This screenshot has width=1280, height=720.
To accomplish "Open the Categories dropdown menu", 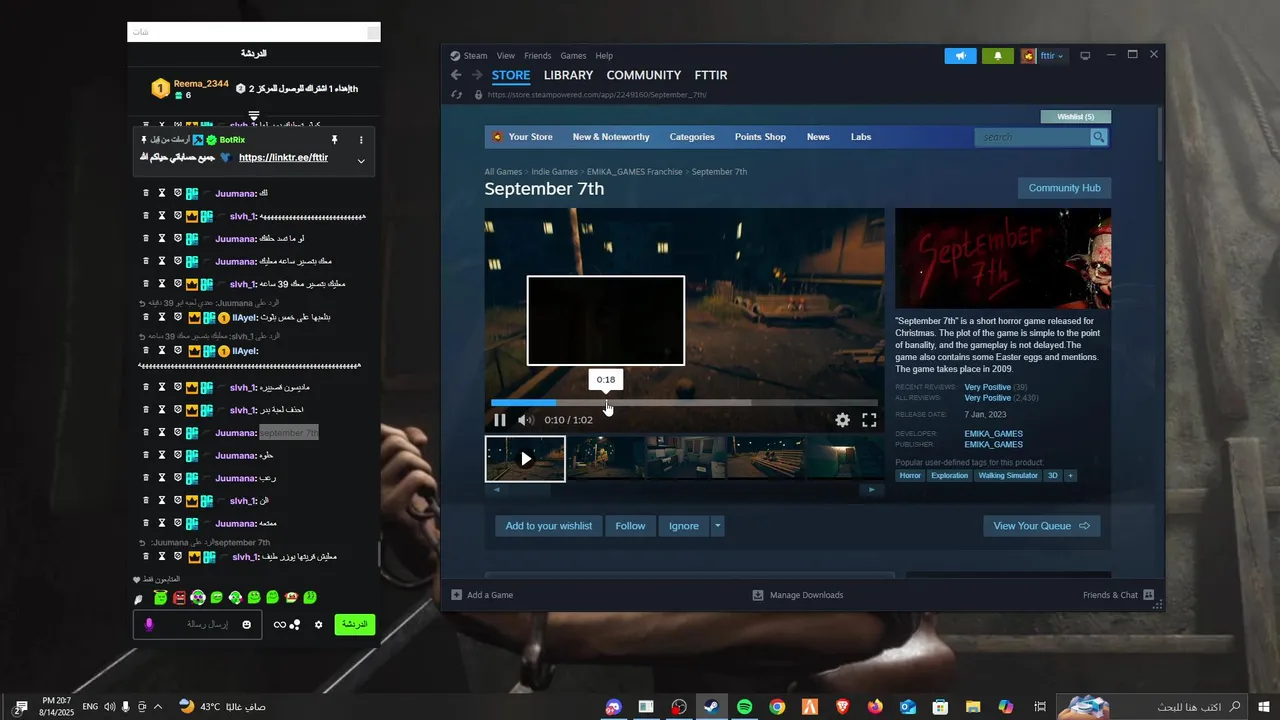I will pyautogui.click(x=692, y=137).
